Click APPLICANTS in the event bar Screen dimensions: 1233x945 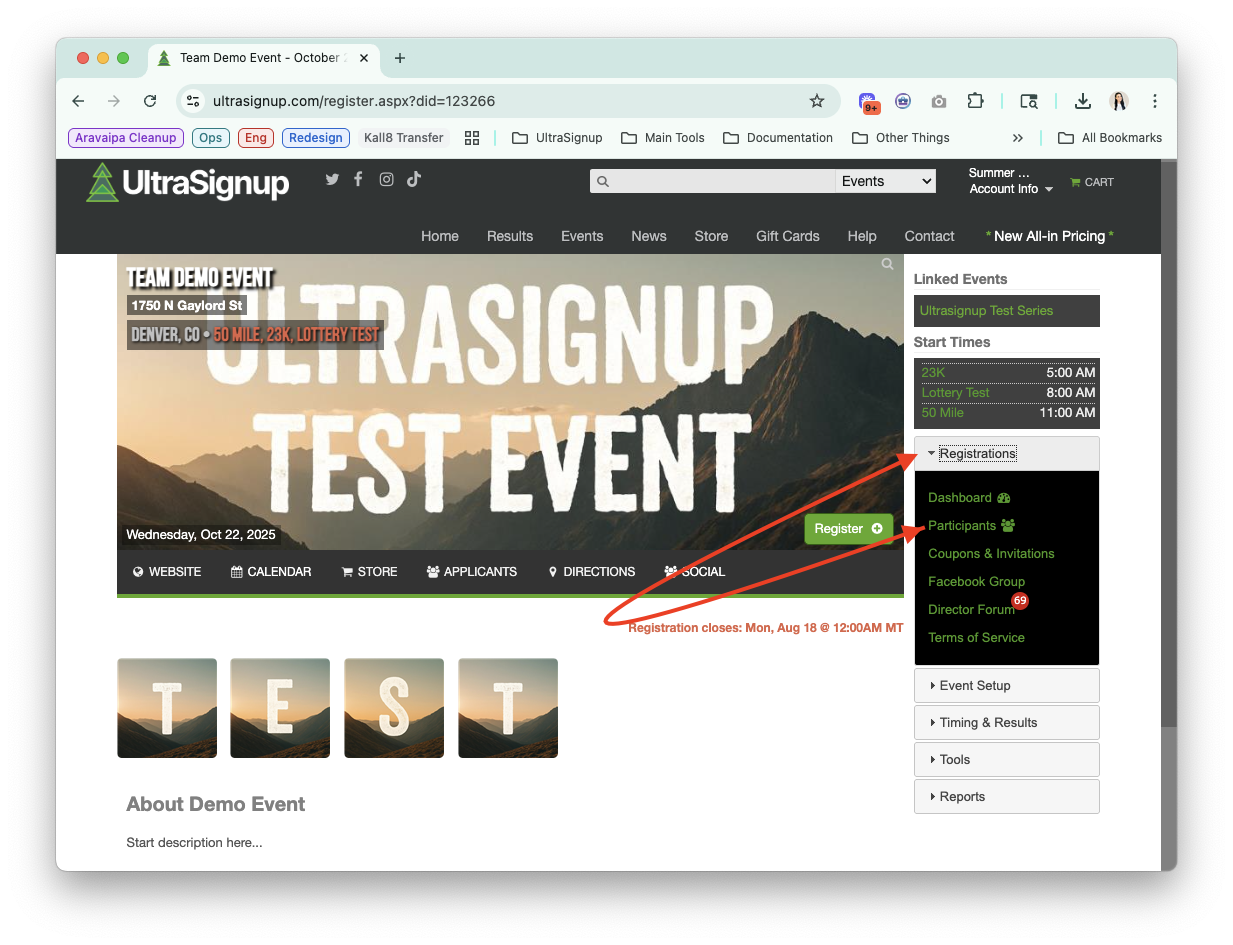tap(472, 572)
